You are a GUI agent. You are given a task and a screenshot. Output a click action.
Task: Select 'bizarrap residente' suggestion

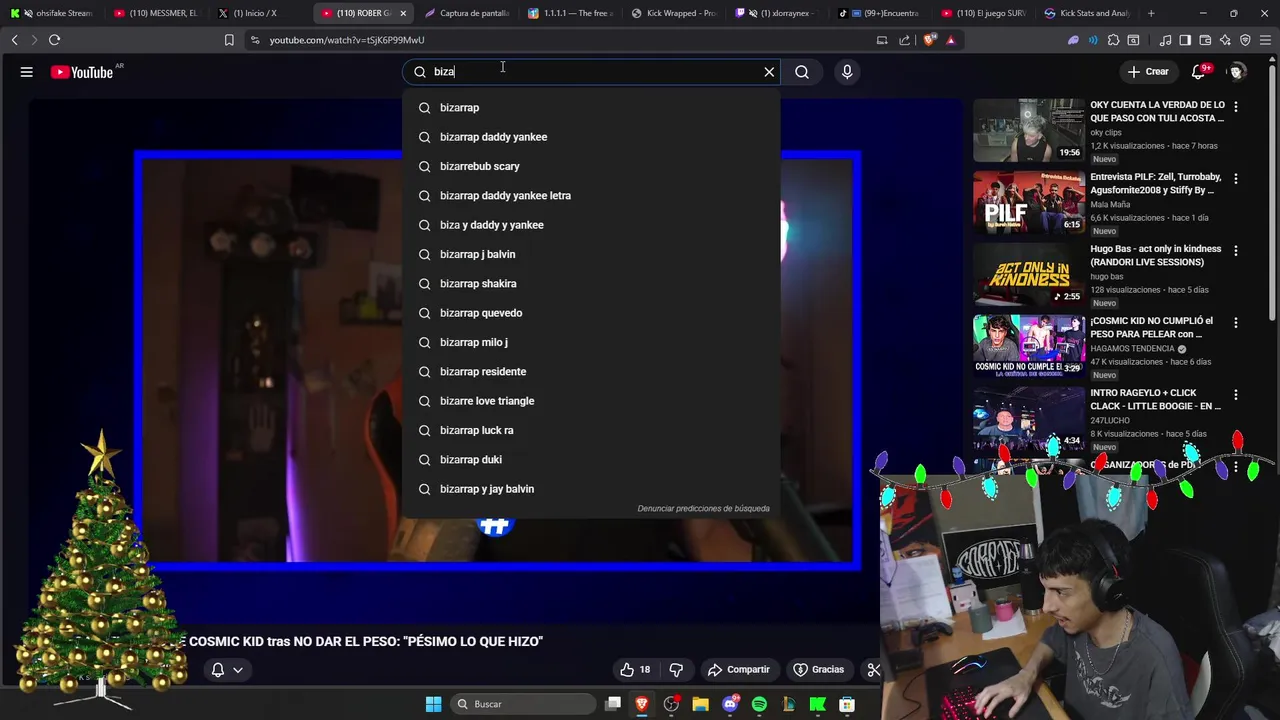590,371
